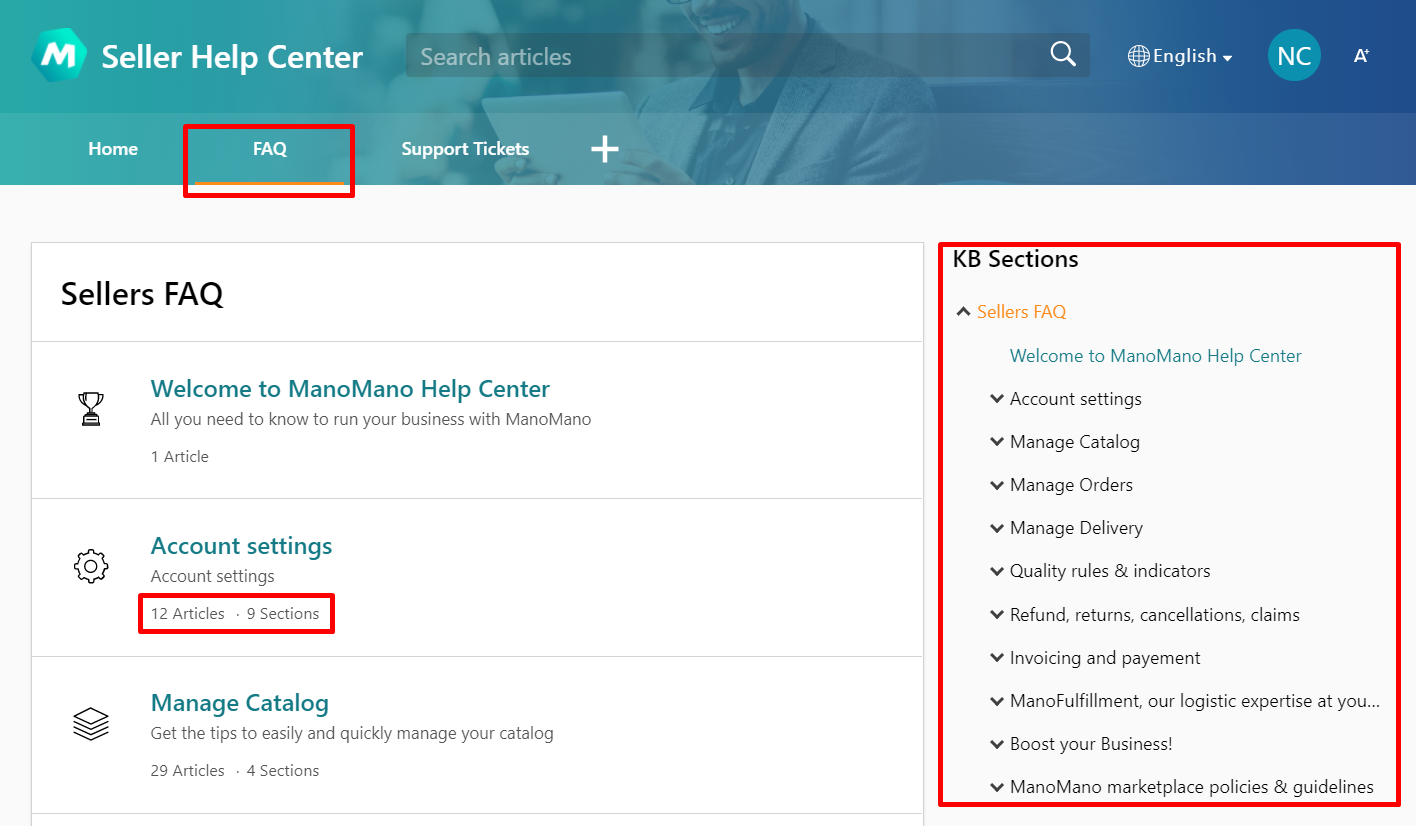Click the globe language icon
Image resolution: width=1416 pixels, height=826 pixels.
1138,56
